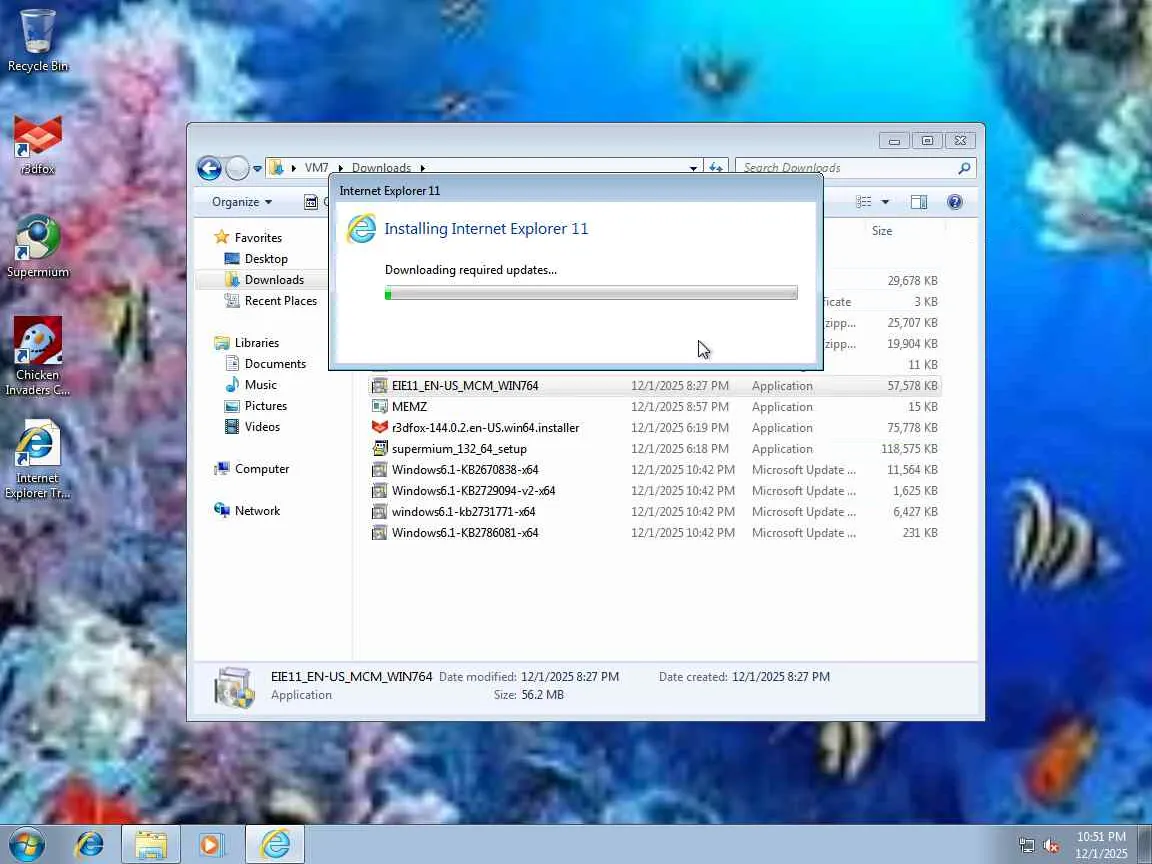This screenshot has height=864, width=1152.
Task: Click the IE11 installation progress bar
Action: click(x=591, y=293)
